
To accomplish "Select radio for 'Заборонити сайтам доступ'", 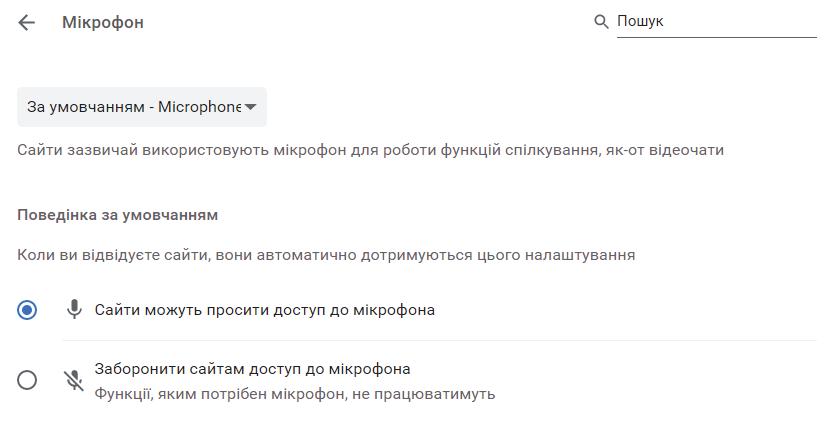I will (x=27, y=380).
